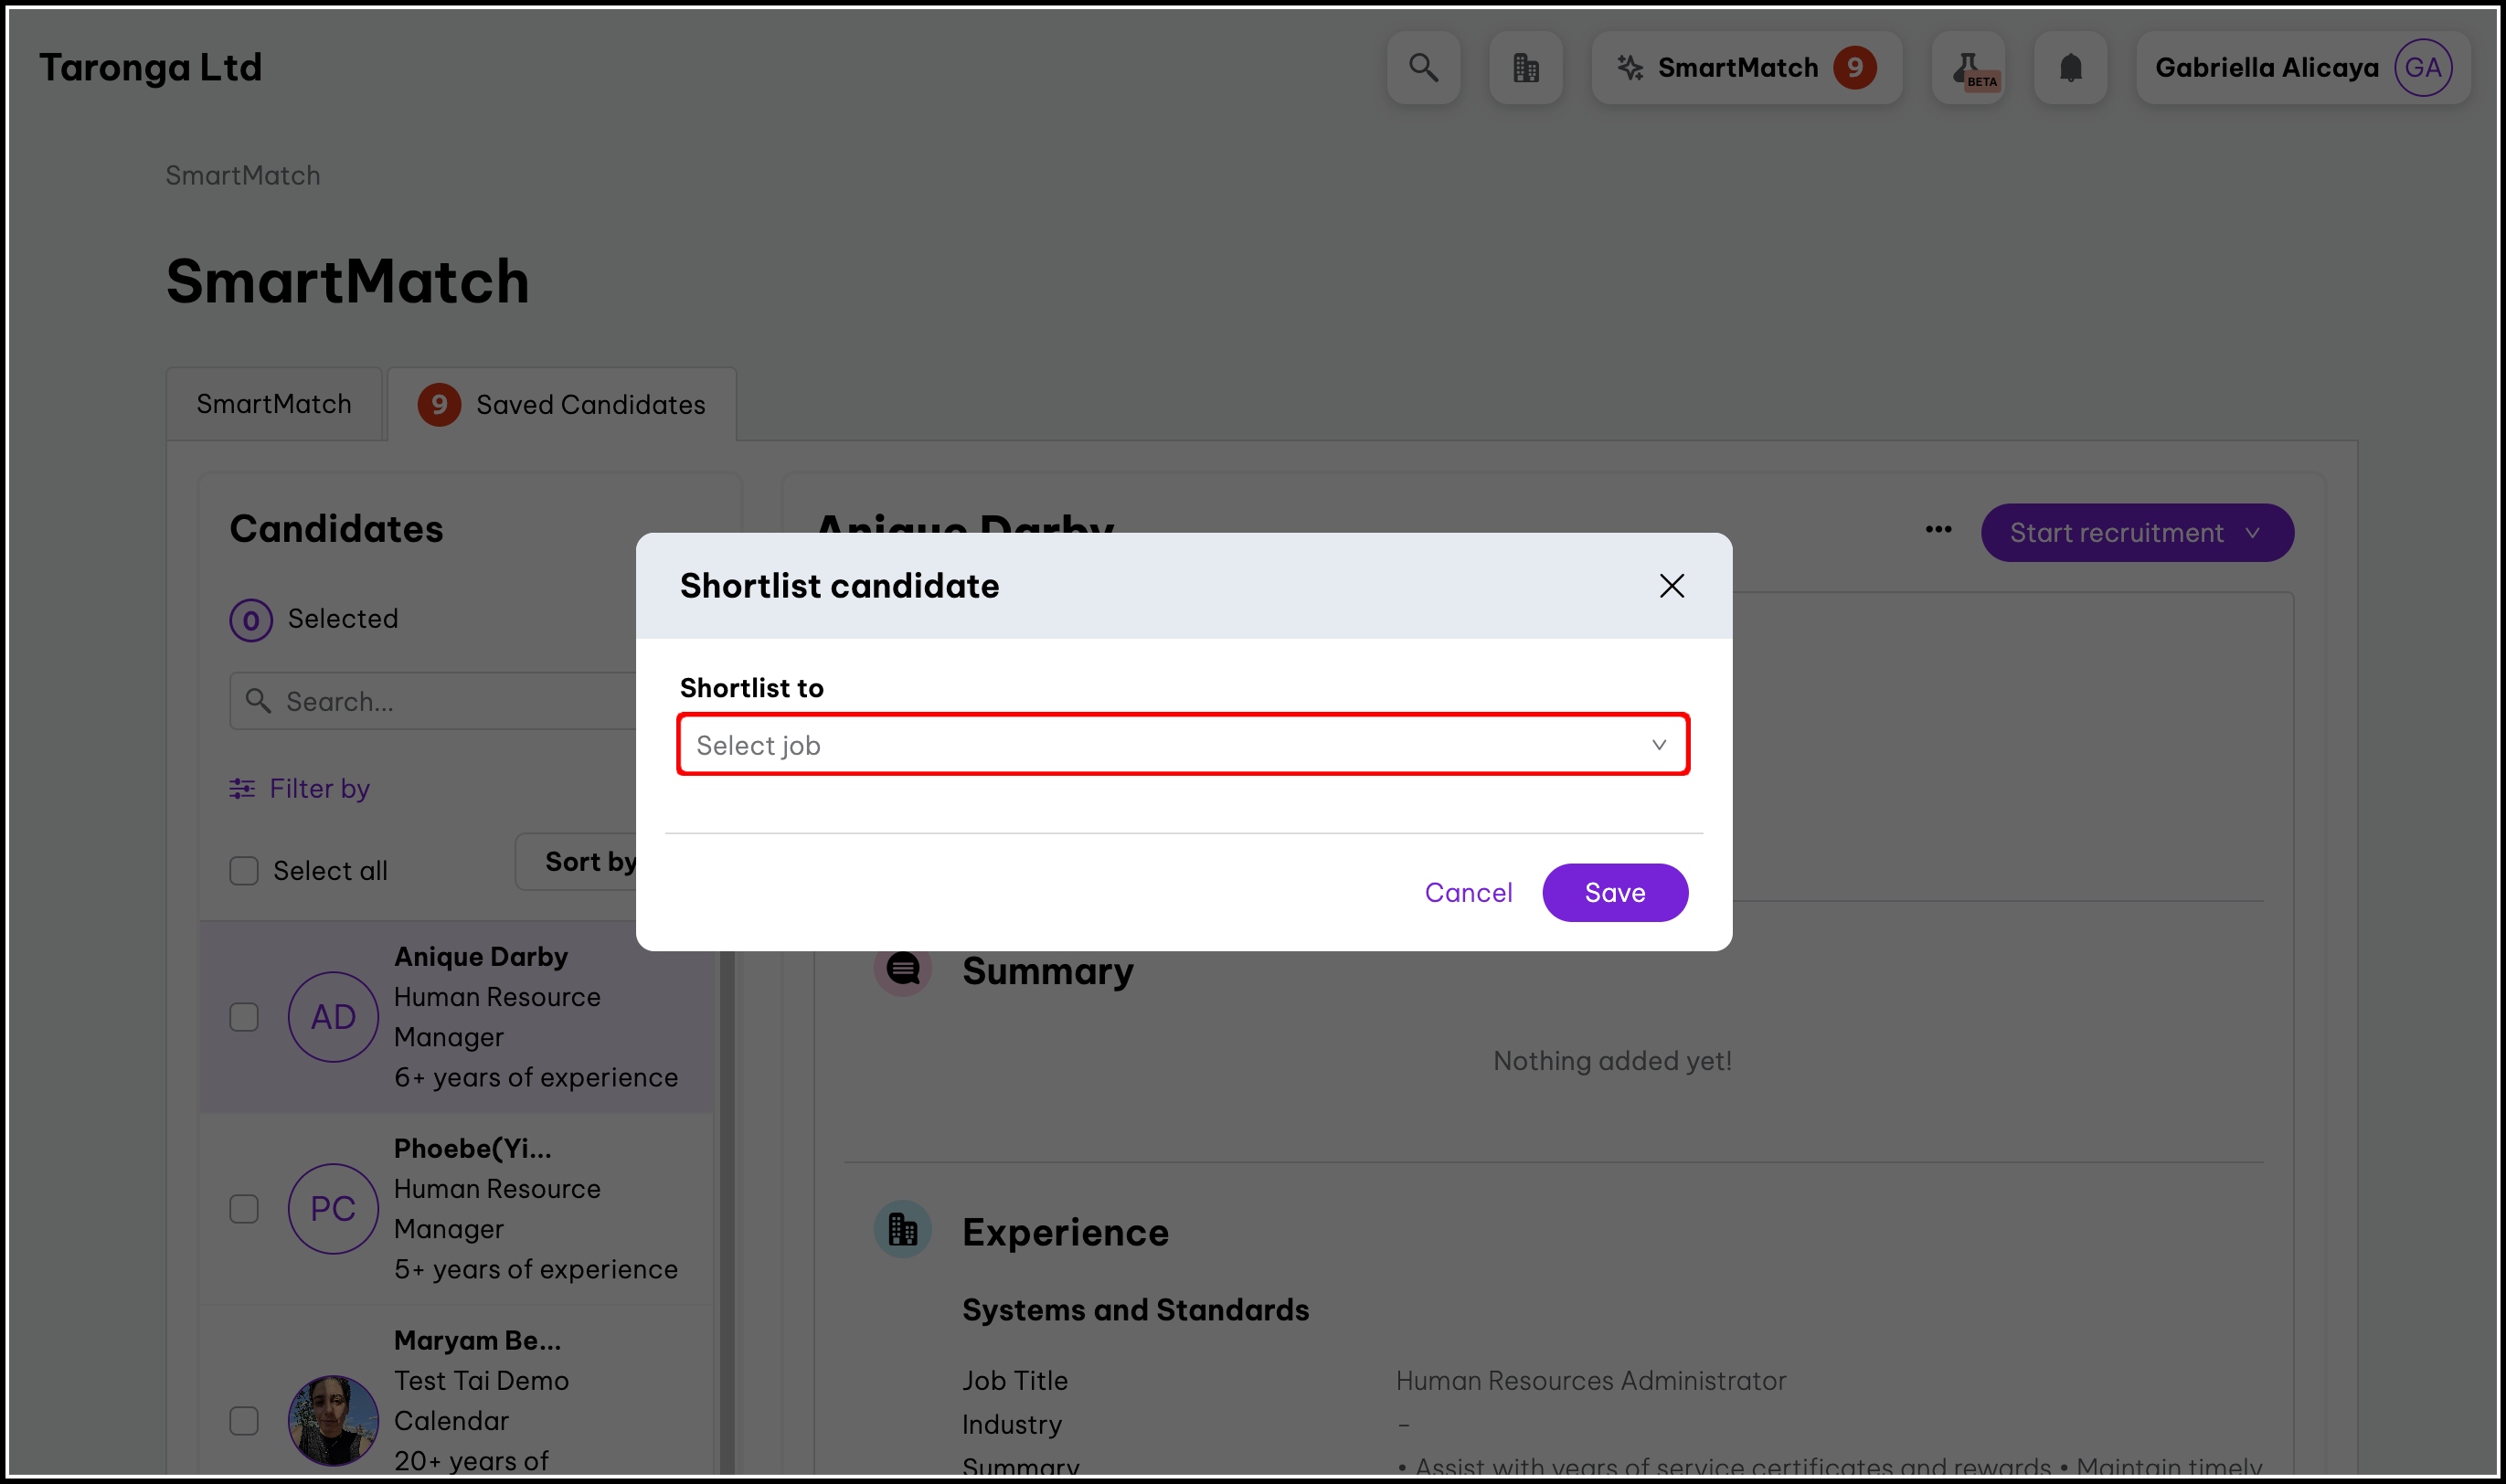Click the GA user avatar icon
Image resolution: width=2506 pixels, height=1484 pixels.
(2422, 68)
